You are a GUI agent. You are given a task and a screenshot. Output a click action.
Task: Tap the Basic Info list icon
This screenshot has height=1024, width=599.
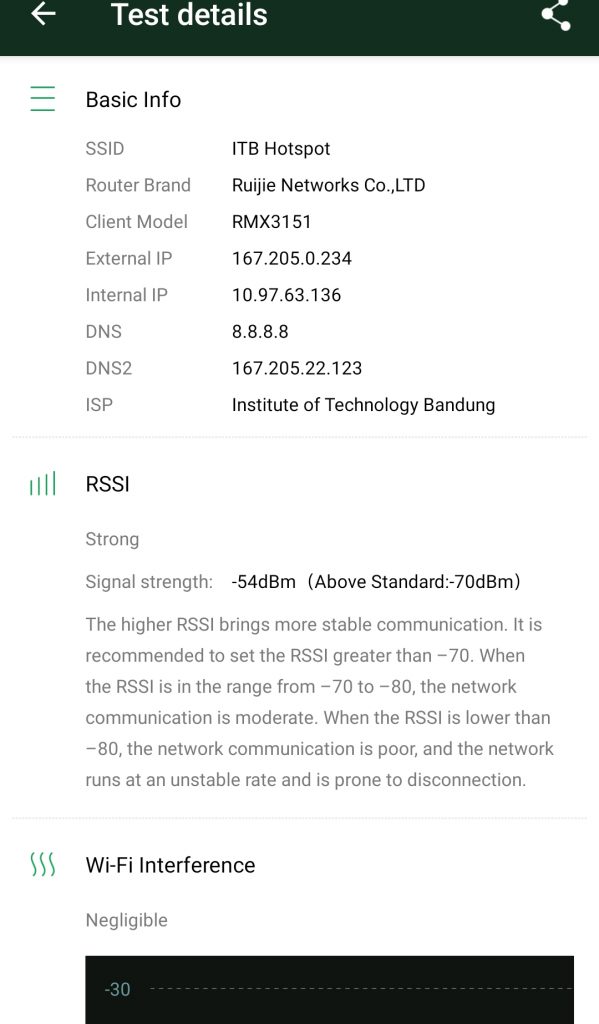pos(42,99)
